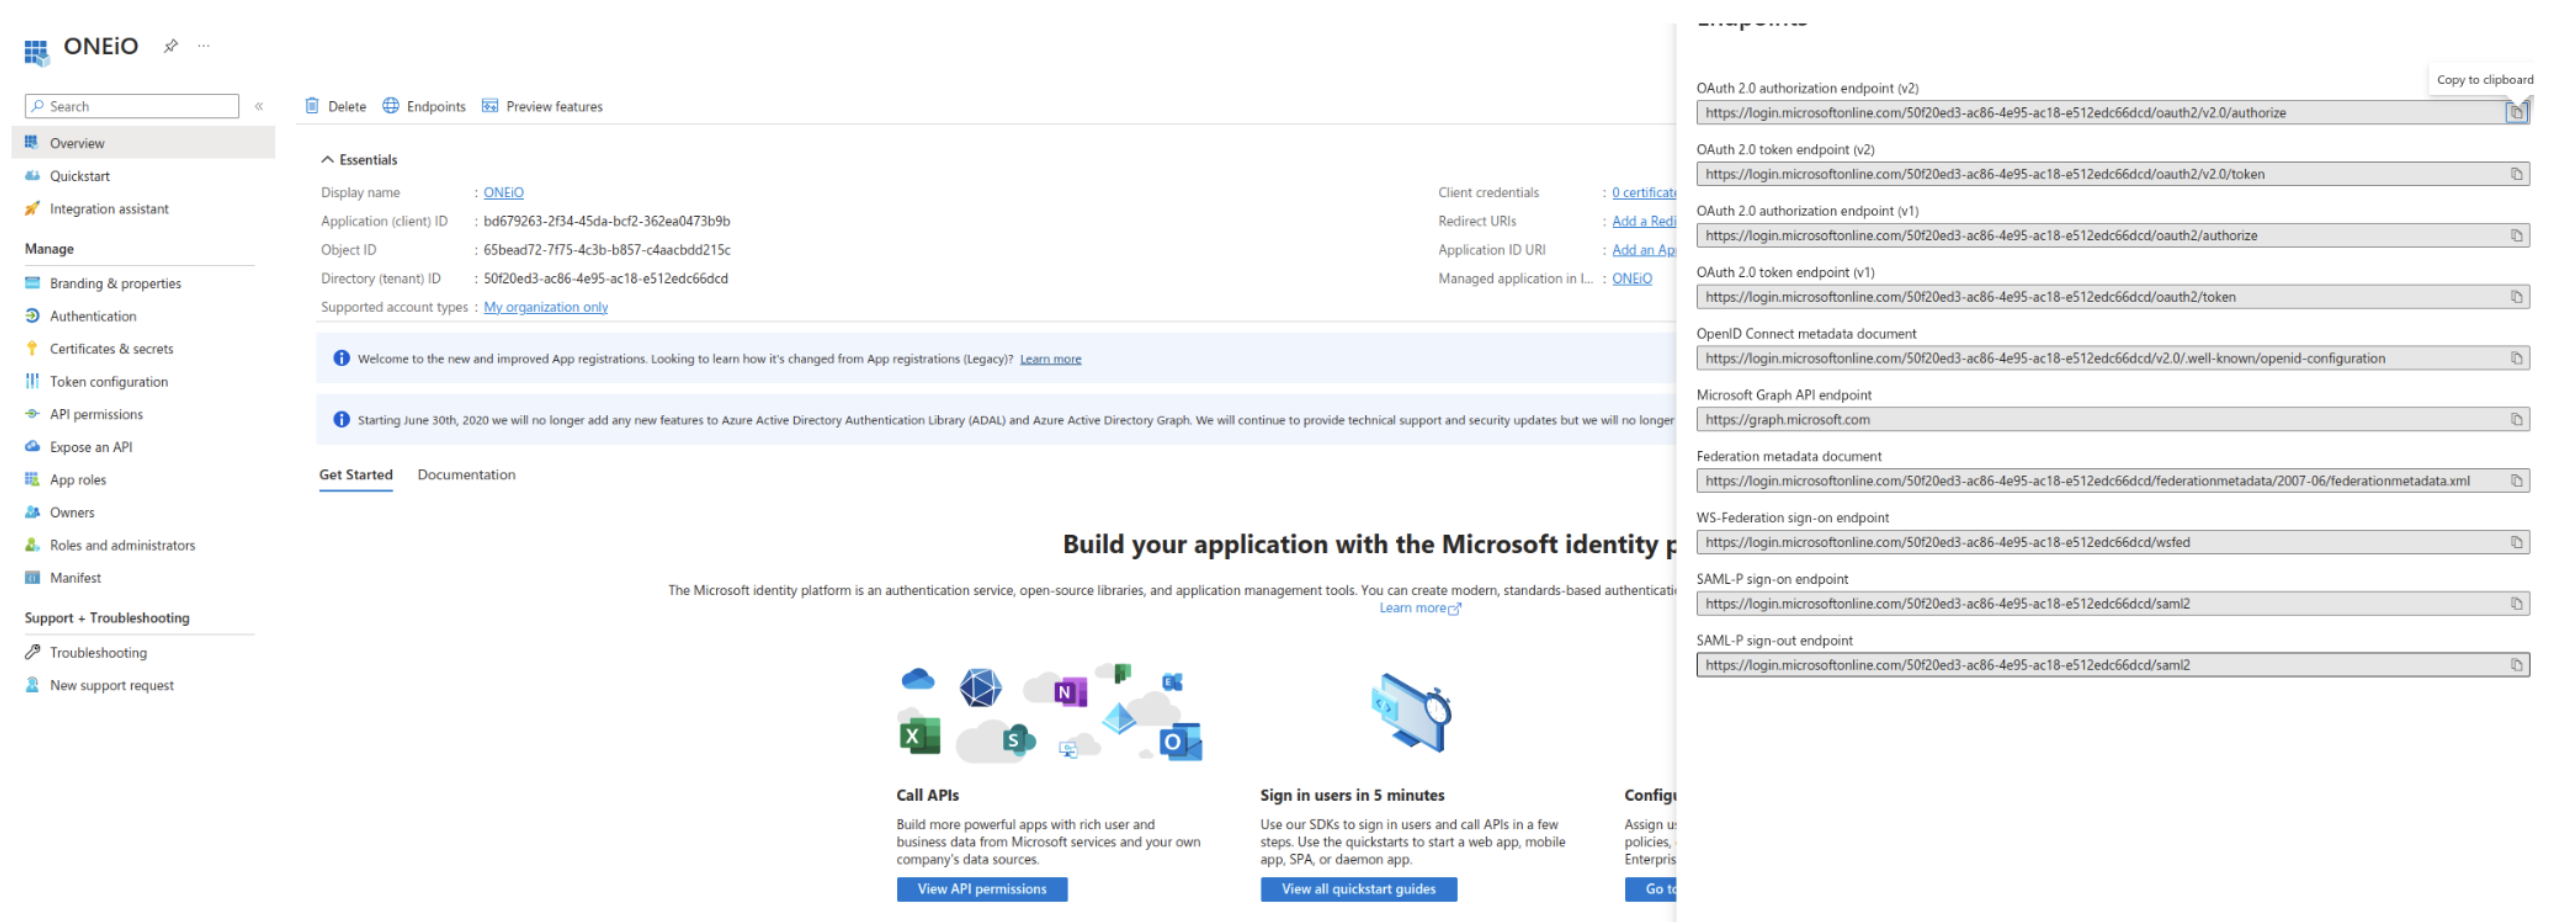Open Quickstart from the sidebar

[79, 176]
